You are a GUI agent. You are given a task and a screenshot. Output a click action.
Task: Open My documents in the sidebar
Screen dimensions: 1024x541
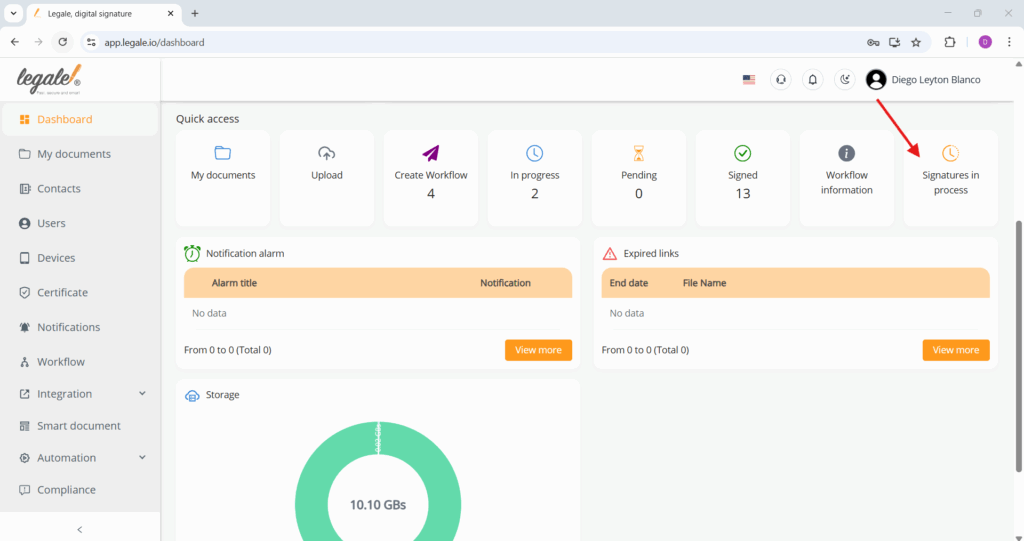point(80,154)
